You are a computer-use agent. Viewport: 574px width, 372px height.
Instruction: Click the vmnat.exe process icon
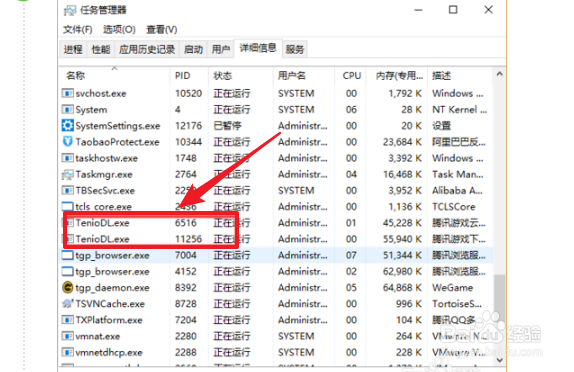point(67,336)
